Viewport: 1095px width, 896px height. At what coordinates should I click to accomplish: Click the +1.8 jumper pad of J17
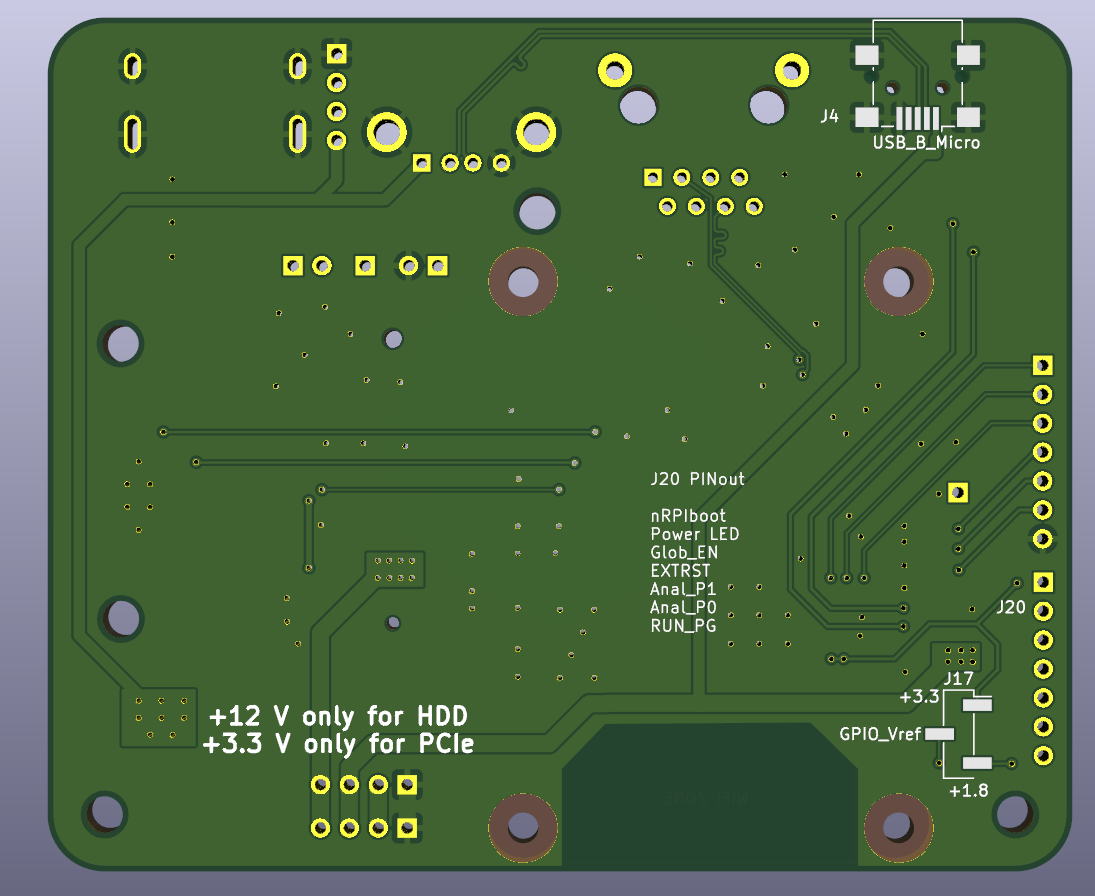tap(977, 763)
